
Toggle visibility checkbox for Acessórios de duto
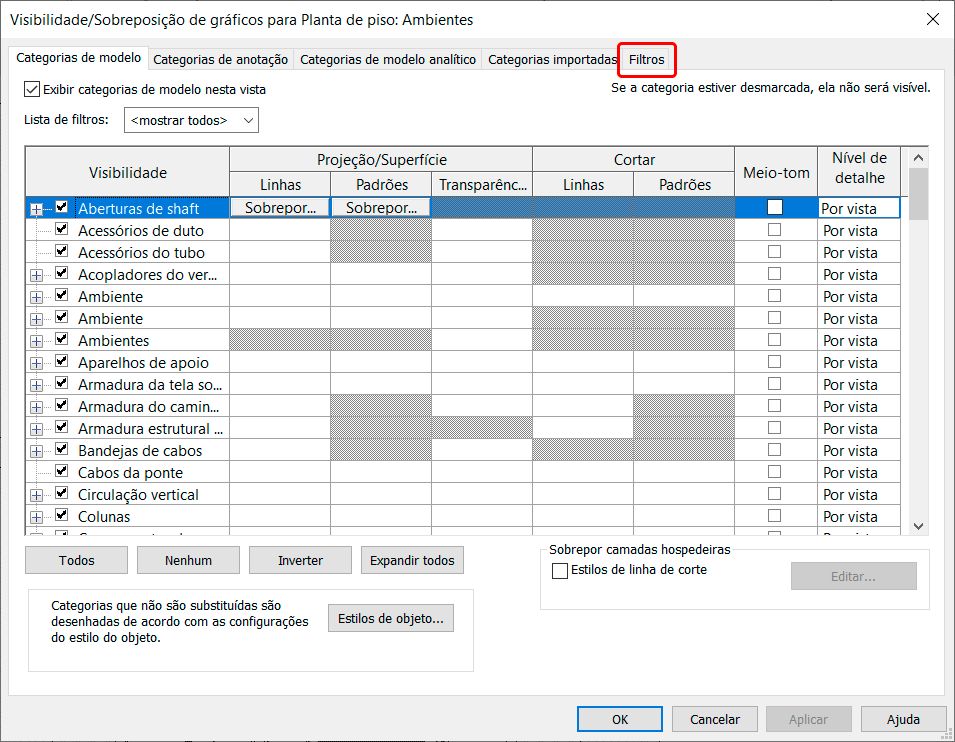point(62,230)
